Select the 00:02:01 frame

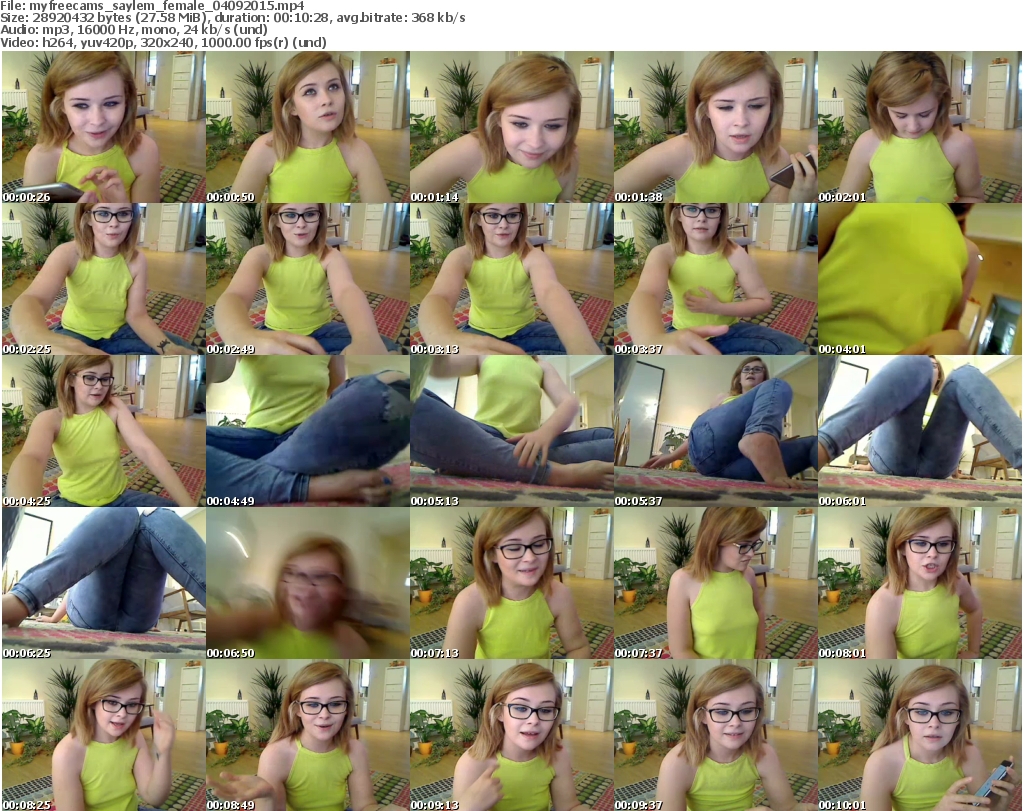coord(920,127)
